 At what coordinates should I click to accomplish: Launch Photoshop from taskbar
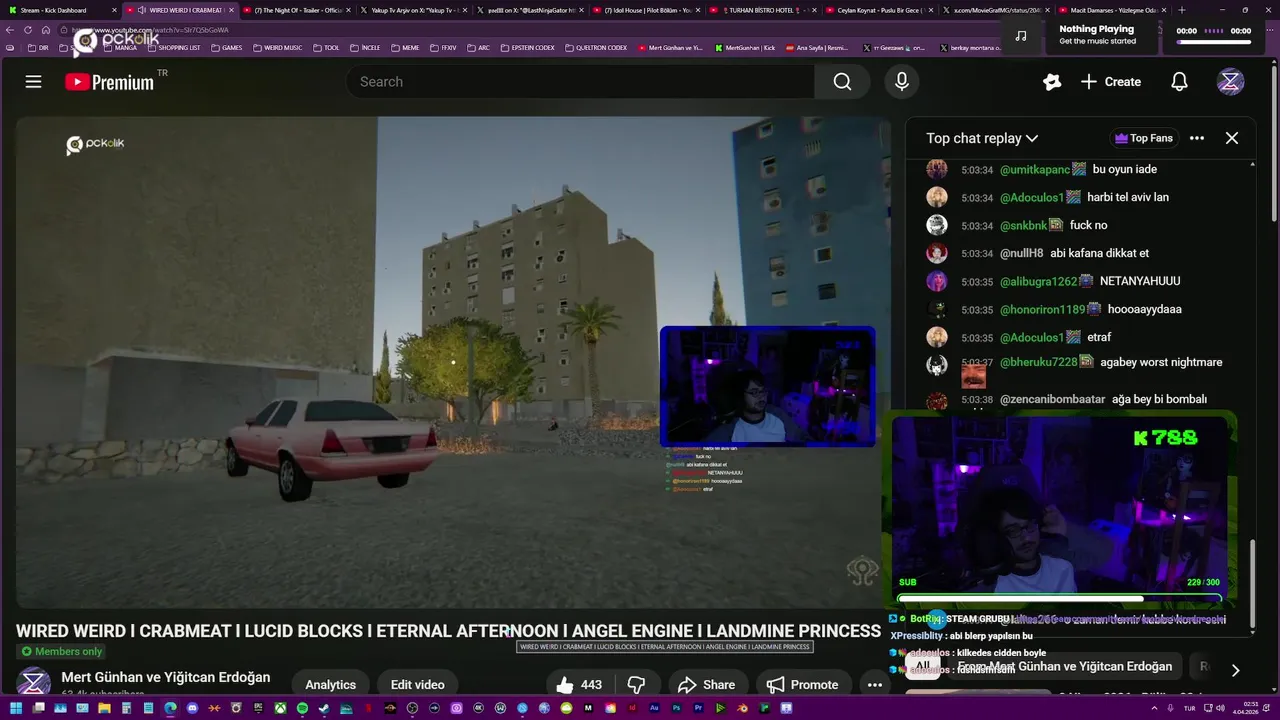tap(676, 708)
